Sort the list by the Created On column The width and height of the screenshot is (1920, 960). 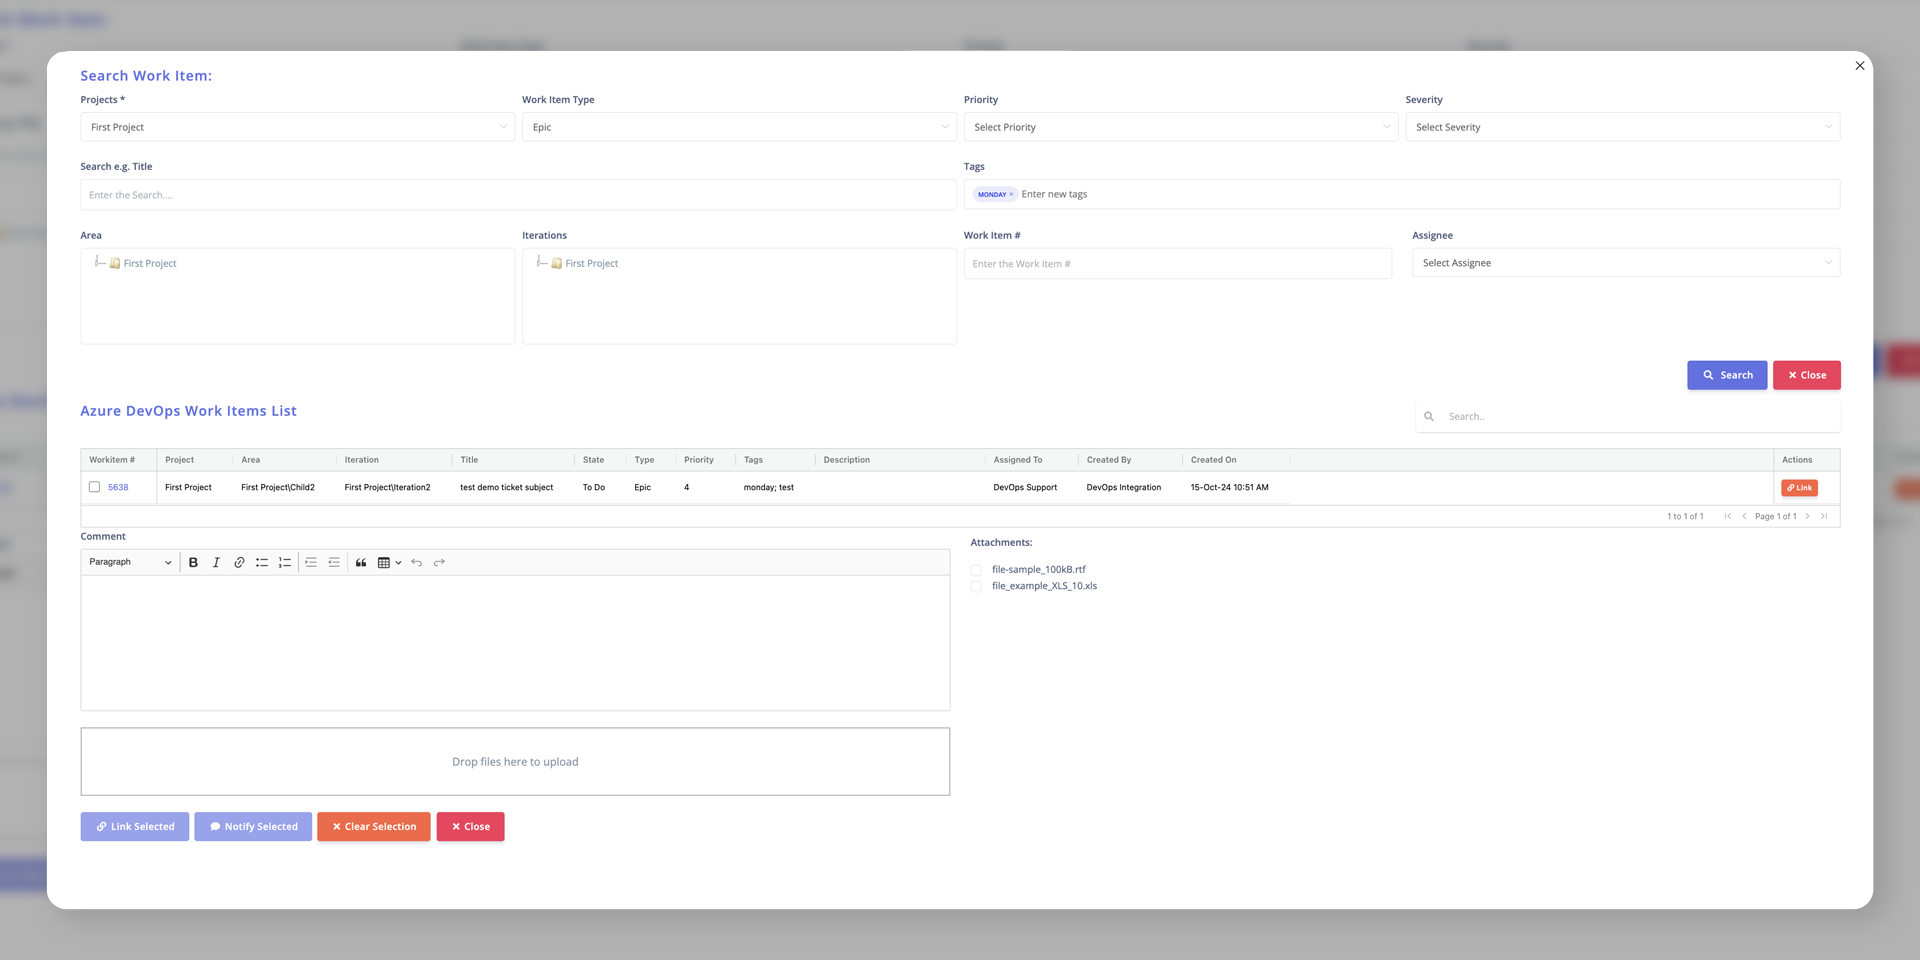click(x=1213, y=460)
